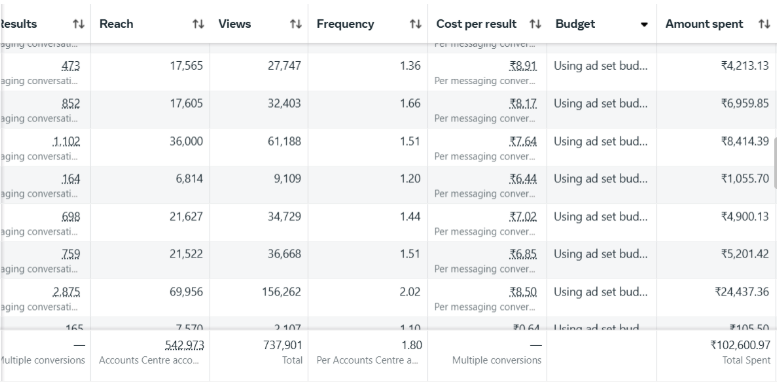Viewport: 777px width, 382px height.
Task: Select frequency value 1.20
Action: 410,179
